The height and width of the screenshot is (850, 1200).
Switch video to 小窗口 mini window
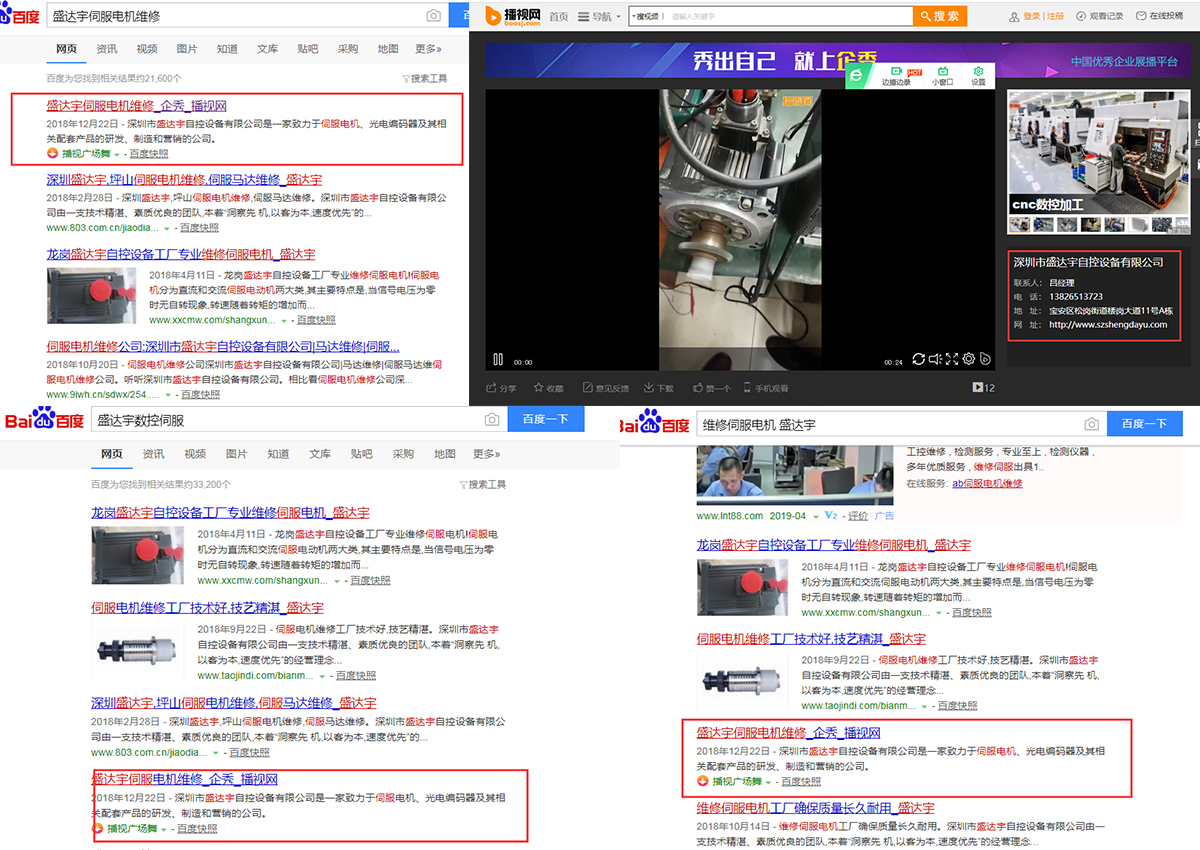click(x=942, y=77)
